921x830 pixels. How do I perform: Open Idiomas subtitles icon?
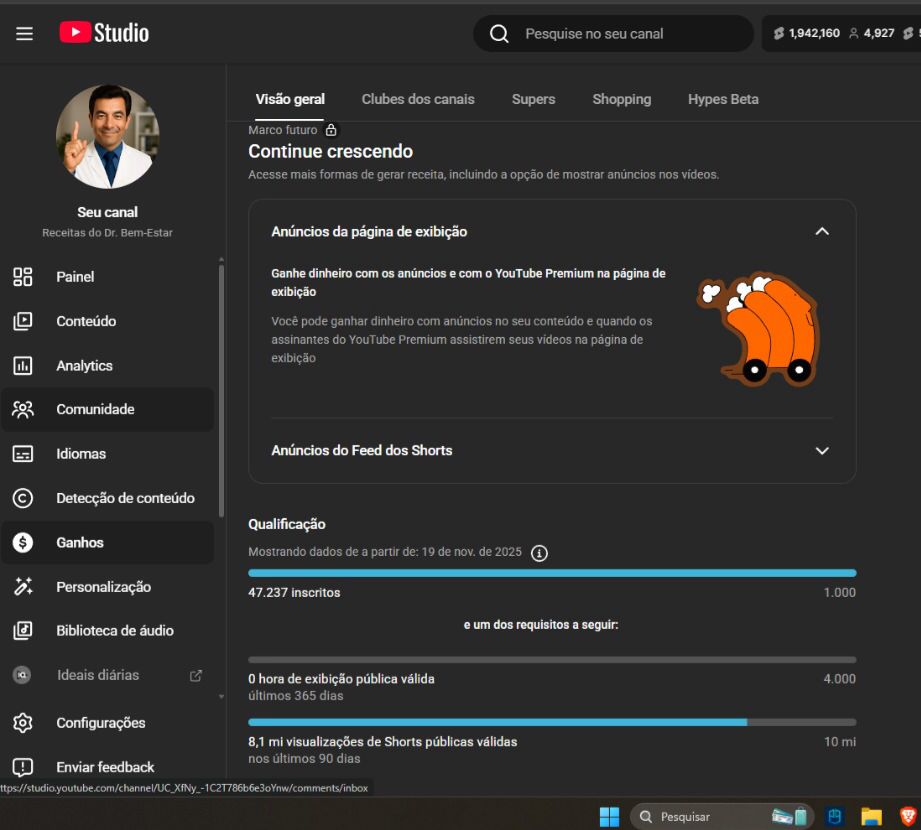(x=23, y=454)
